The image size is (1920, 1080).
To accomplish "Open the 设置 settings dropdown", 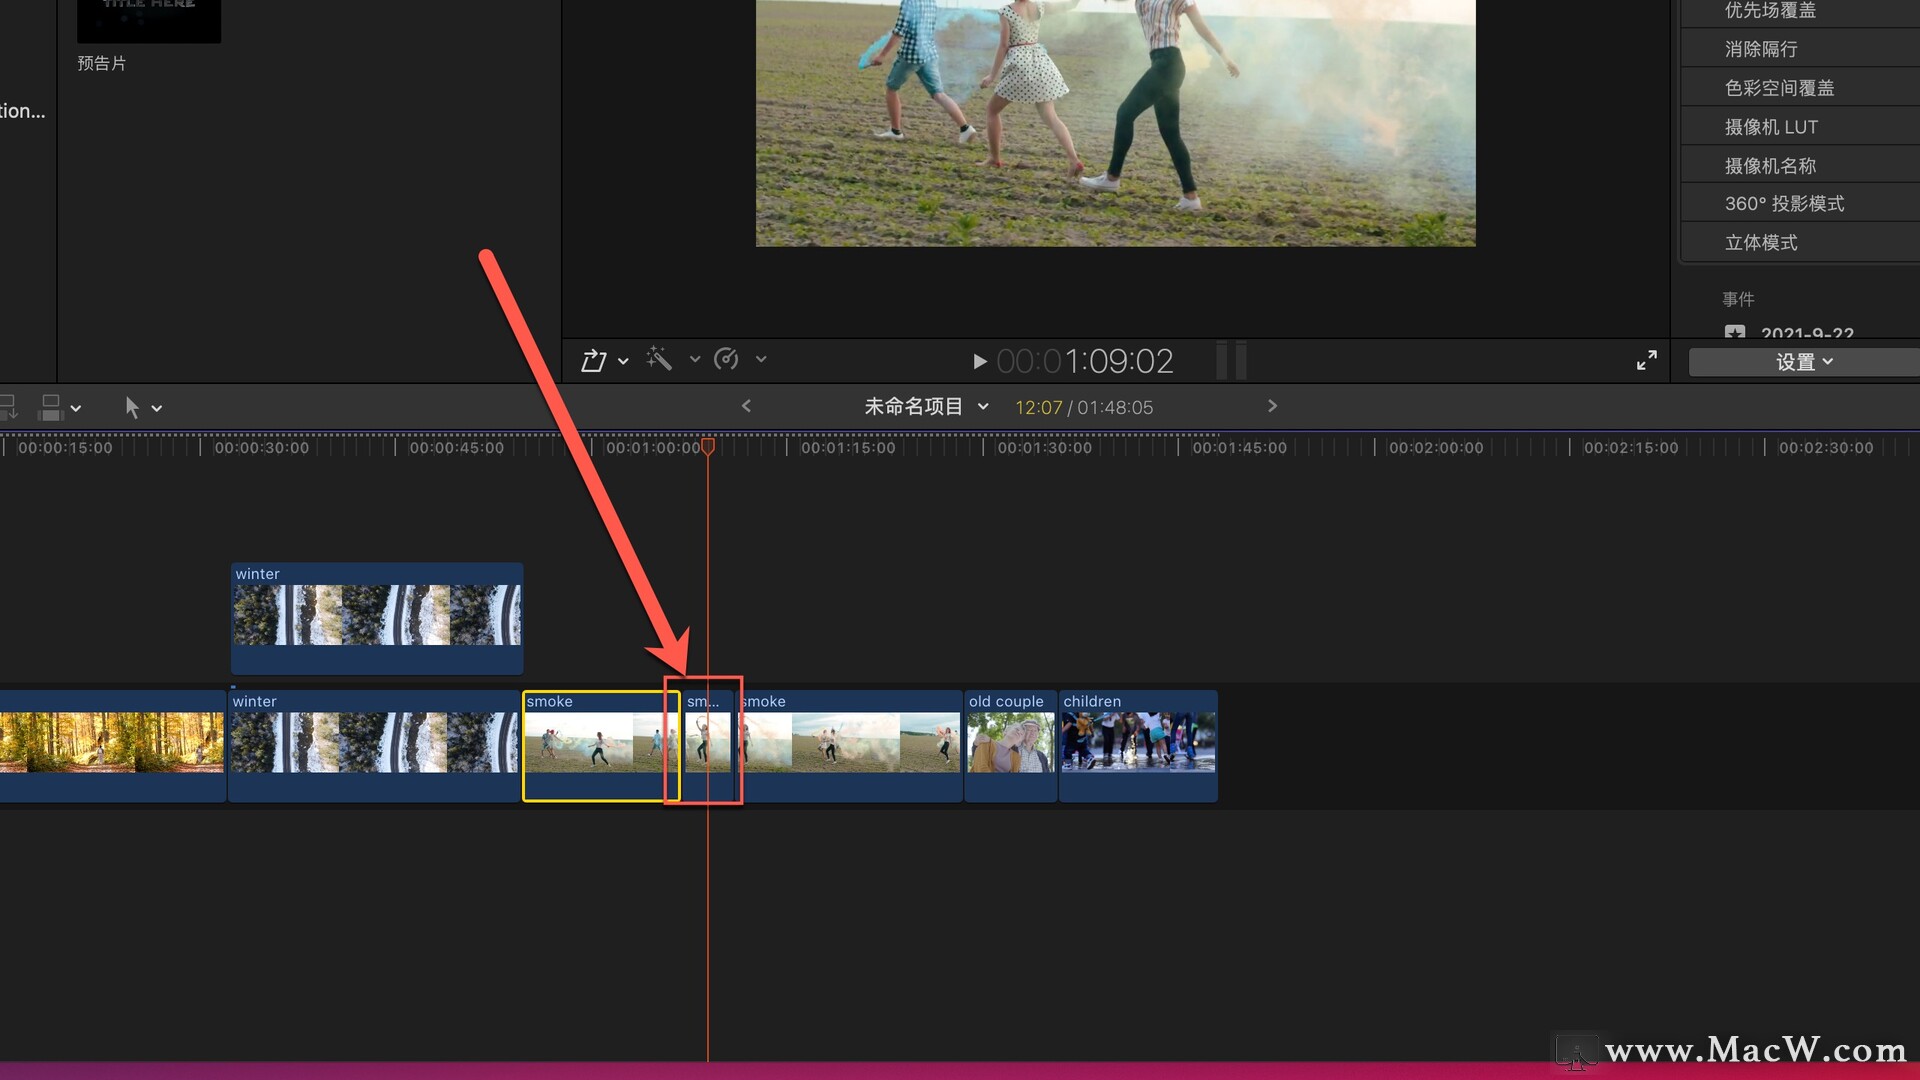I will click(x=1804, y=362).
